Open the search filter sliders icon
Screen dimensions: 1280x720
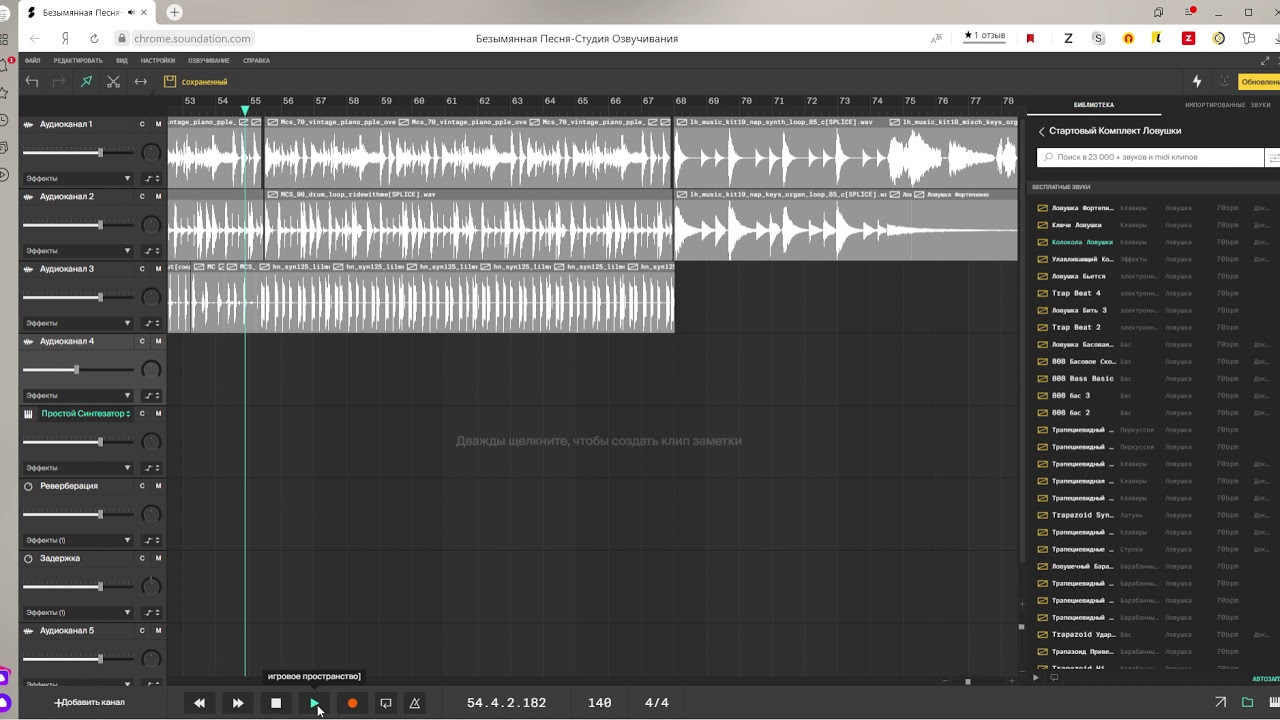coord(1273,157)
